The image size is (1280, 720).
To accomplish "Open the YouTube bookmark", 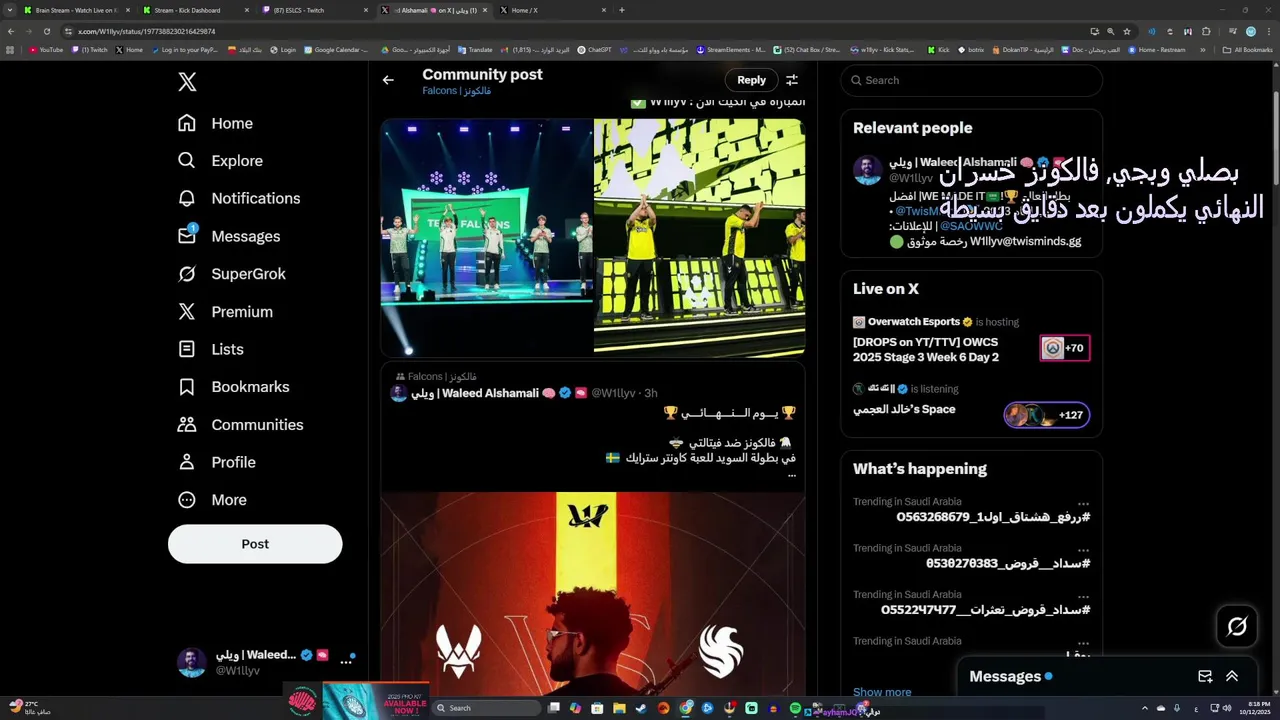I will pos(46,49).
